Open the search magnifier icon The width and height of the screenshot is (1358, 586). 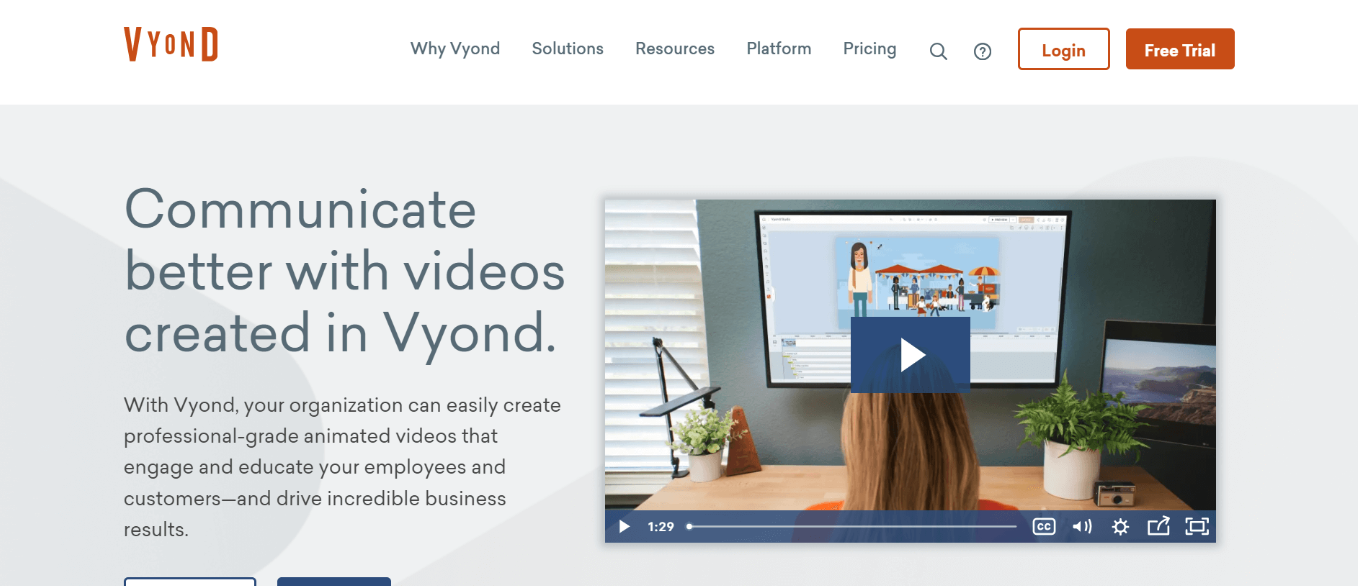coord(938,51)
